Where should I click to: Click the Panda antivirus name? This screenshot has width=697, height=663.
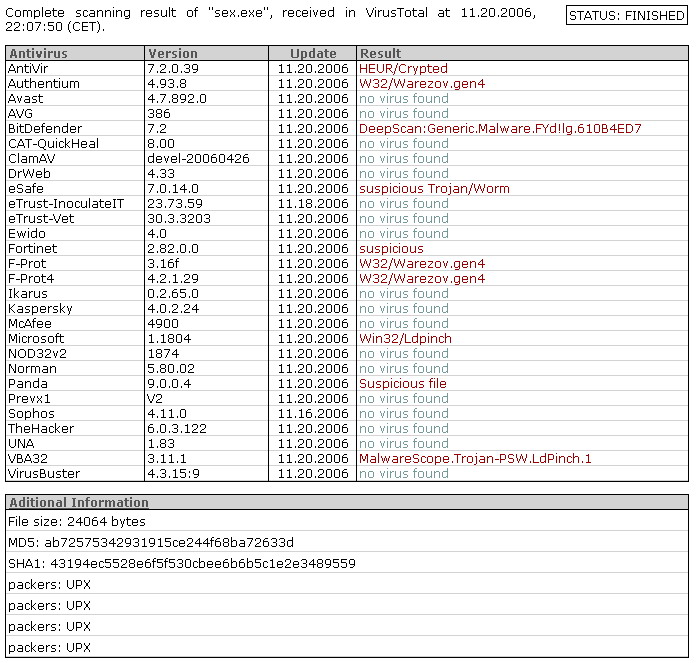point(28,383)
